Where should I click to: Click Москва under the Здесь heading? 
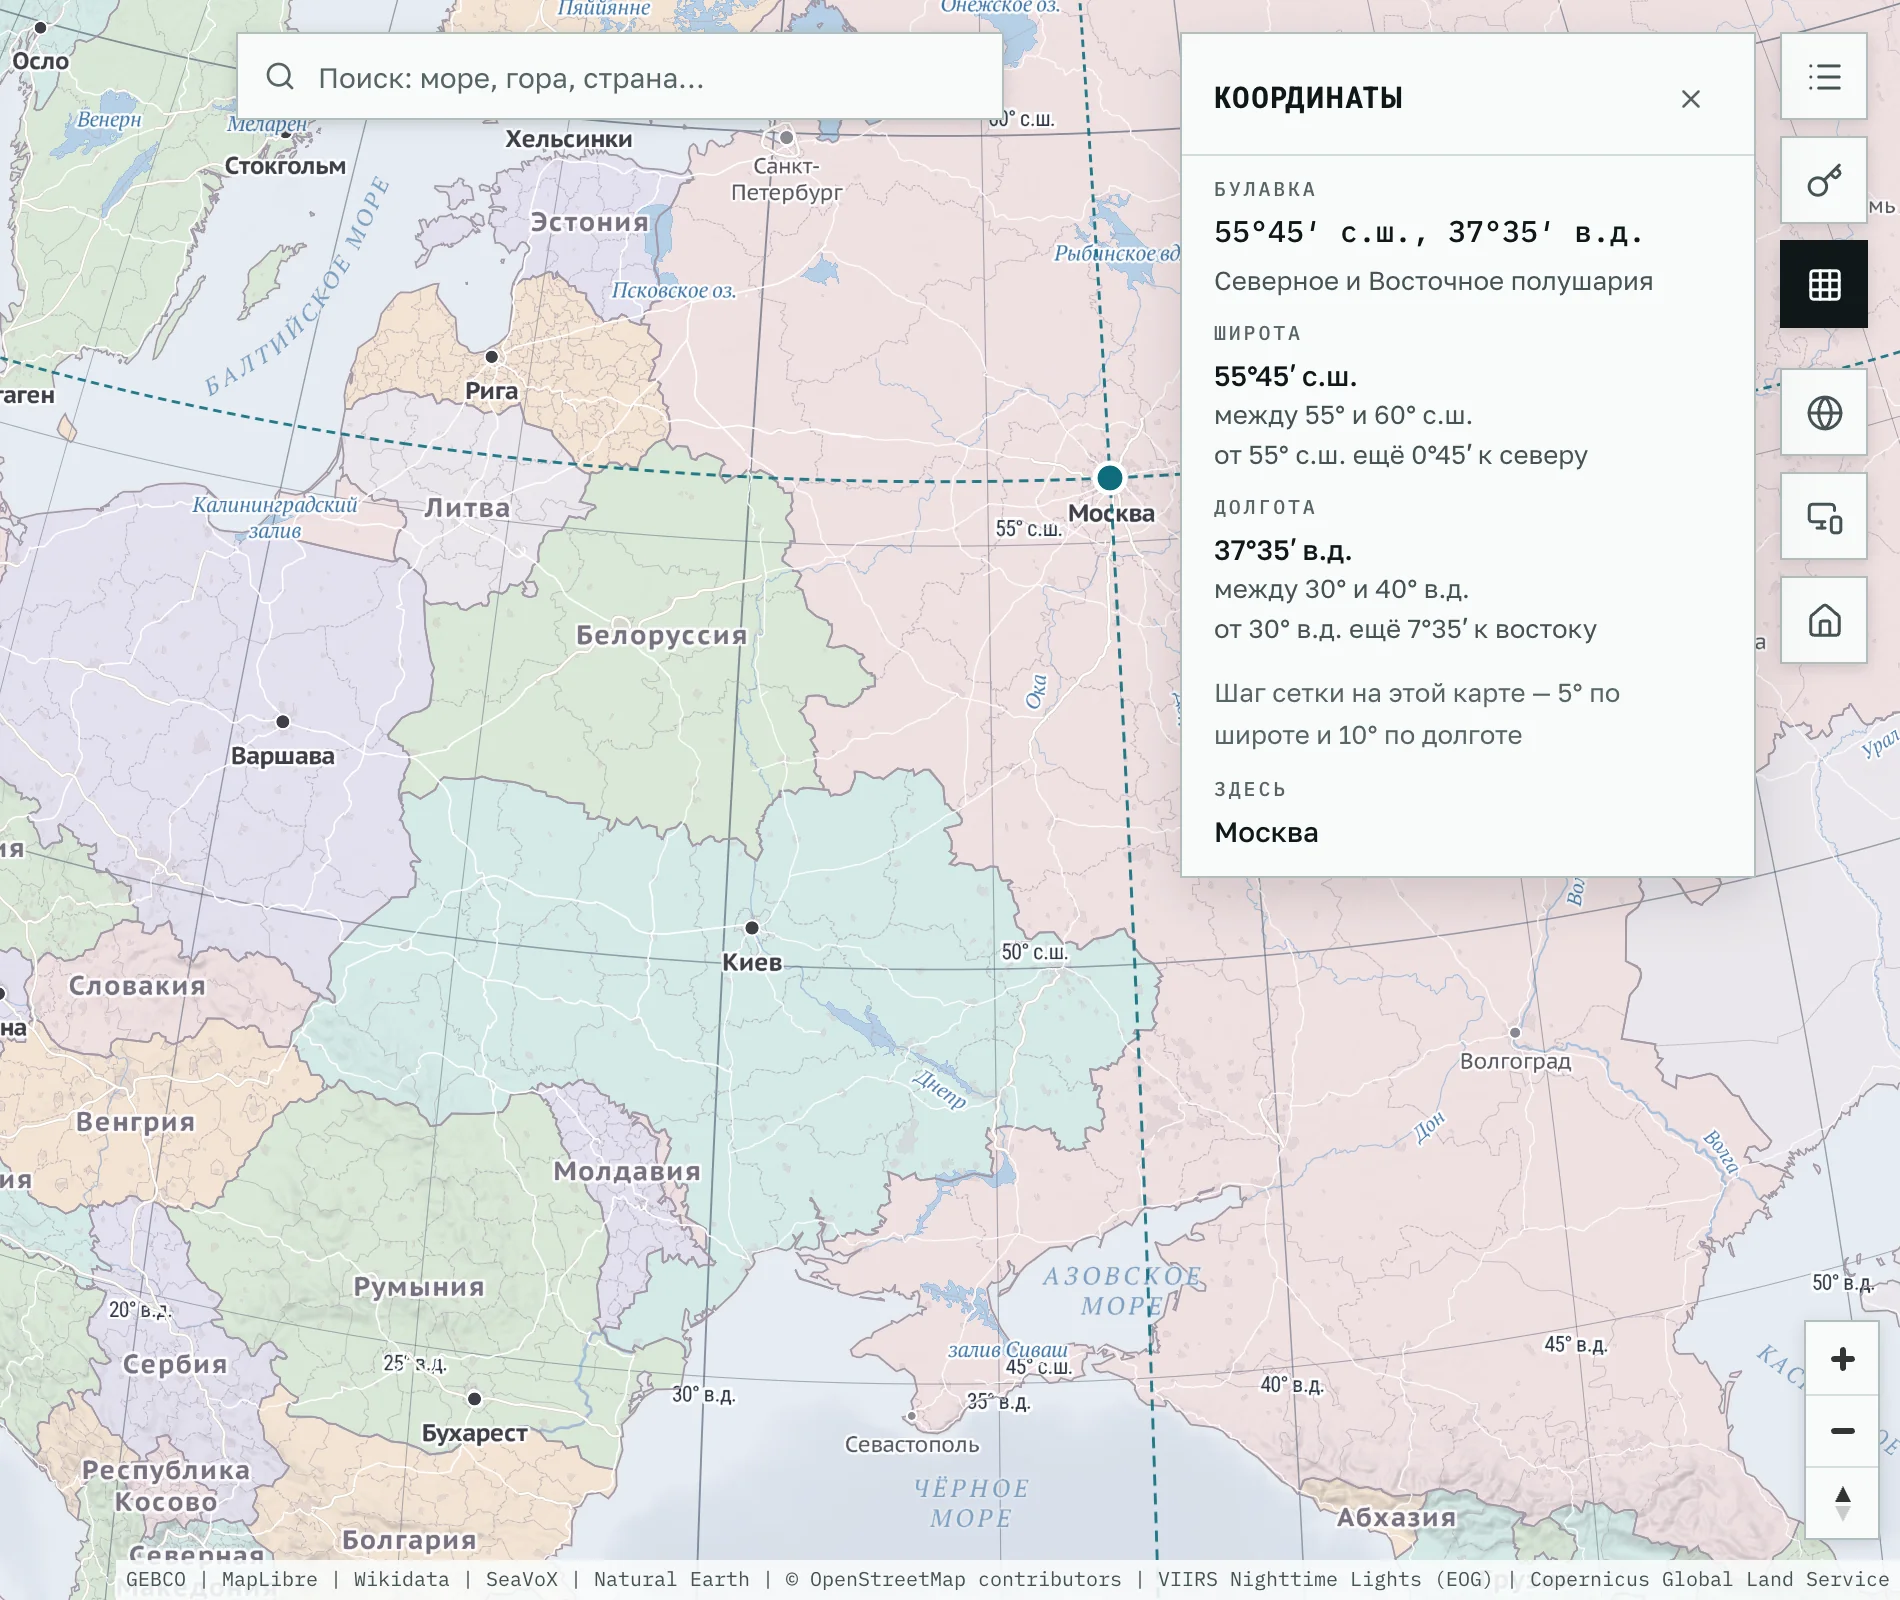(x=1266, y=832)
